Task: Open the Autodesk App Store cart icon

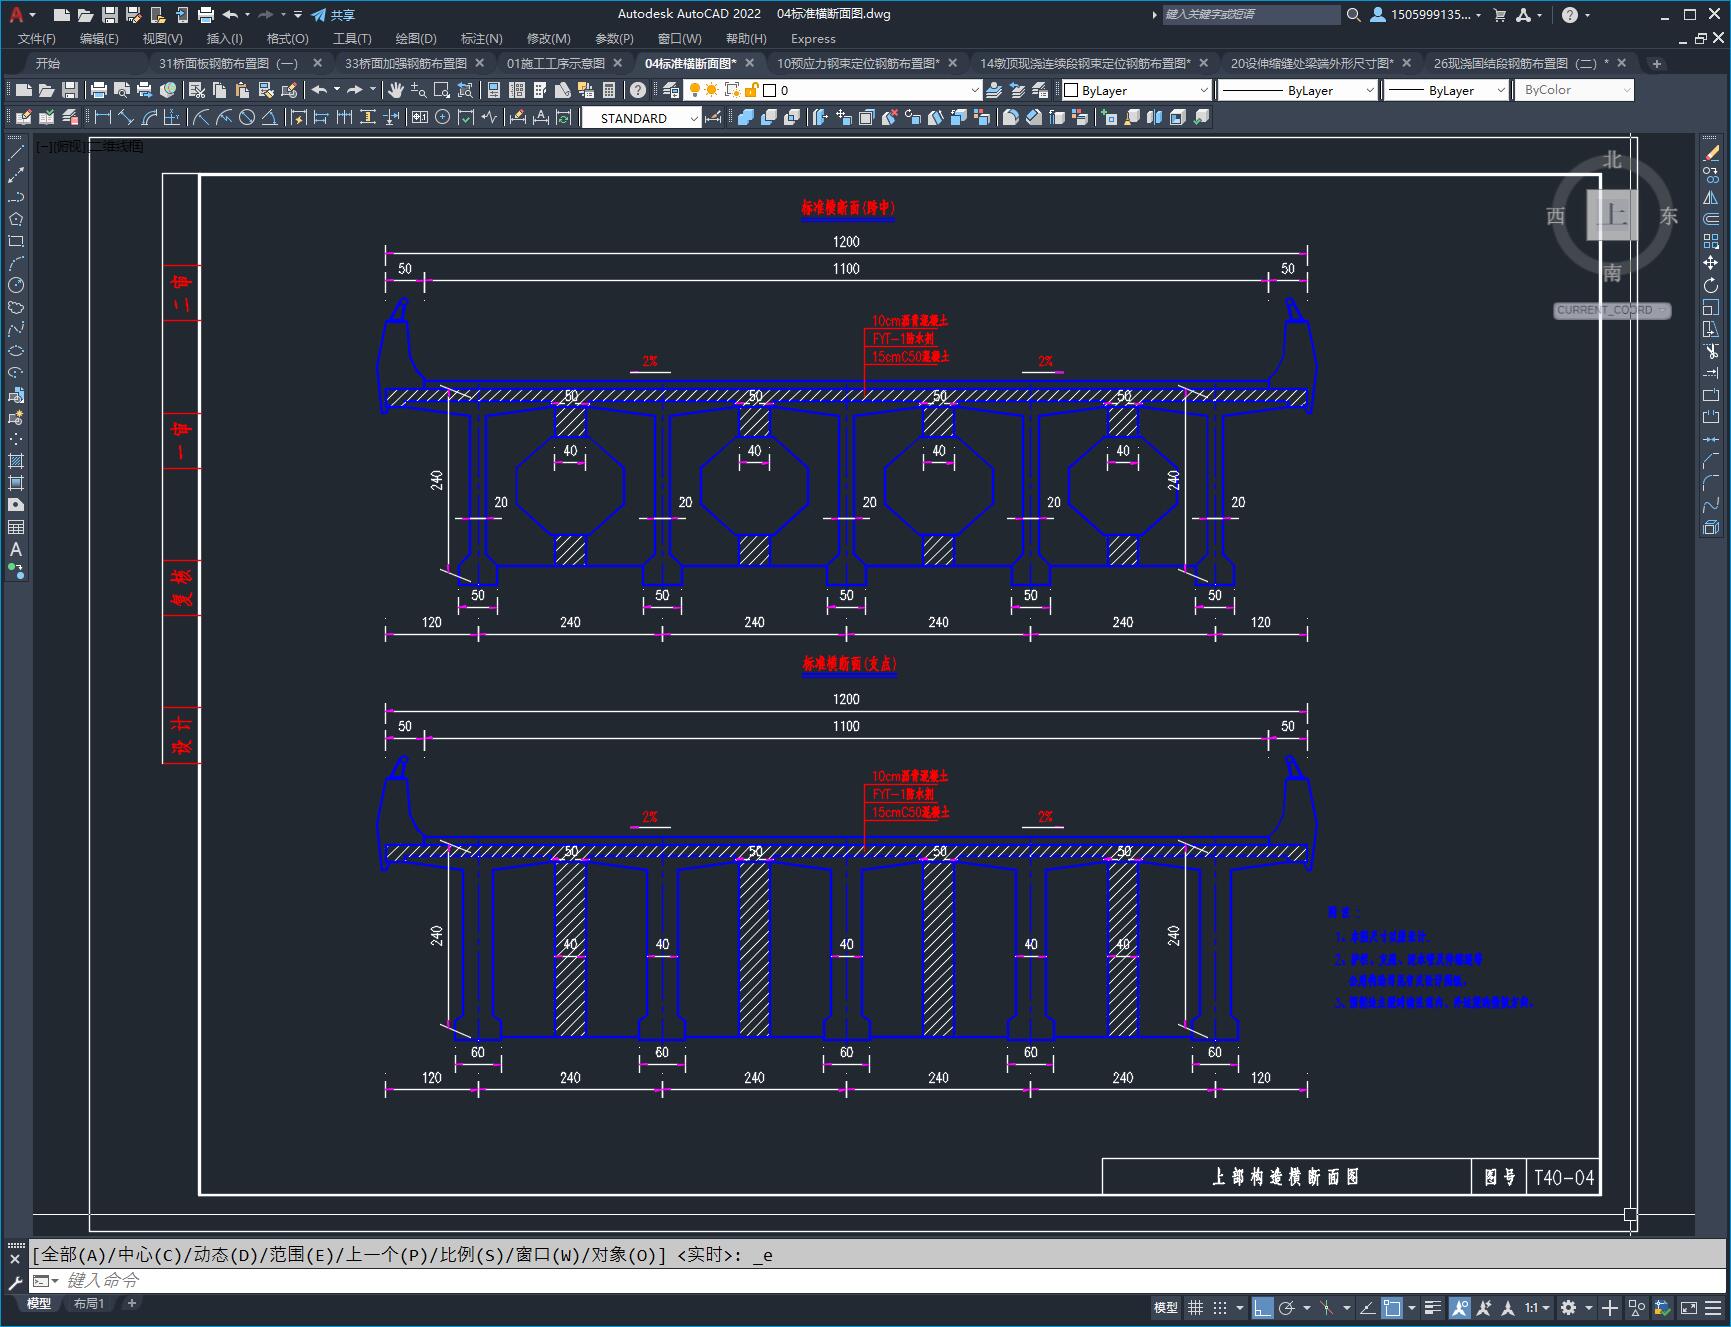Action: click(x=1499, y=14)
